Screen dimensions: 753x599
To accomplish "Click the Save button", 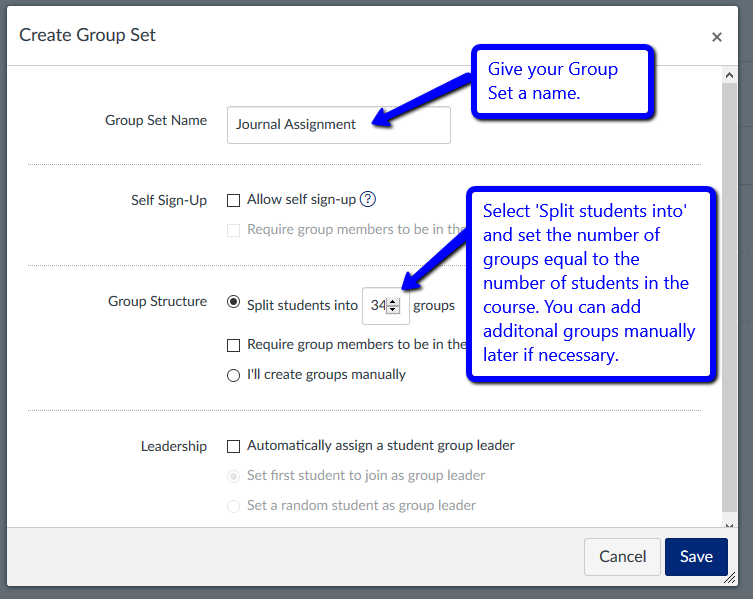I will (x=696, y=557).
